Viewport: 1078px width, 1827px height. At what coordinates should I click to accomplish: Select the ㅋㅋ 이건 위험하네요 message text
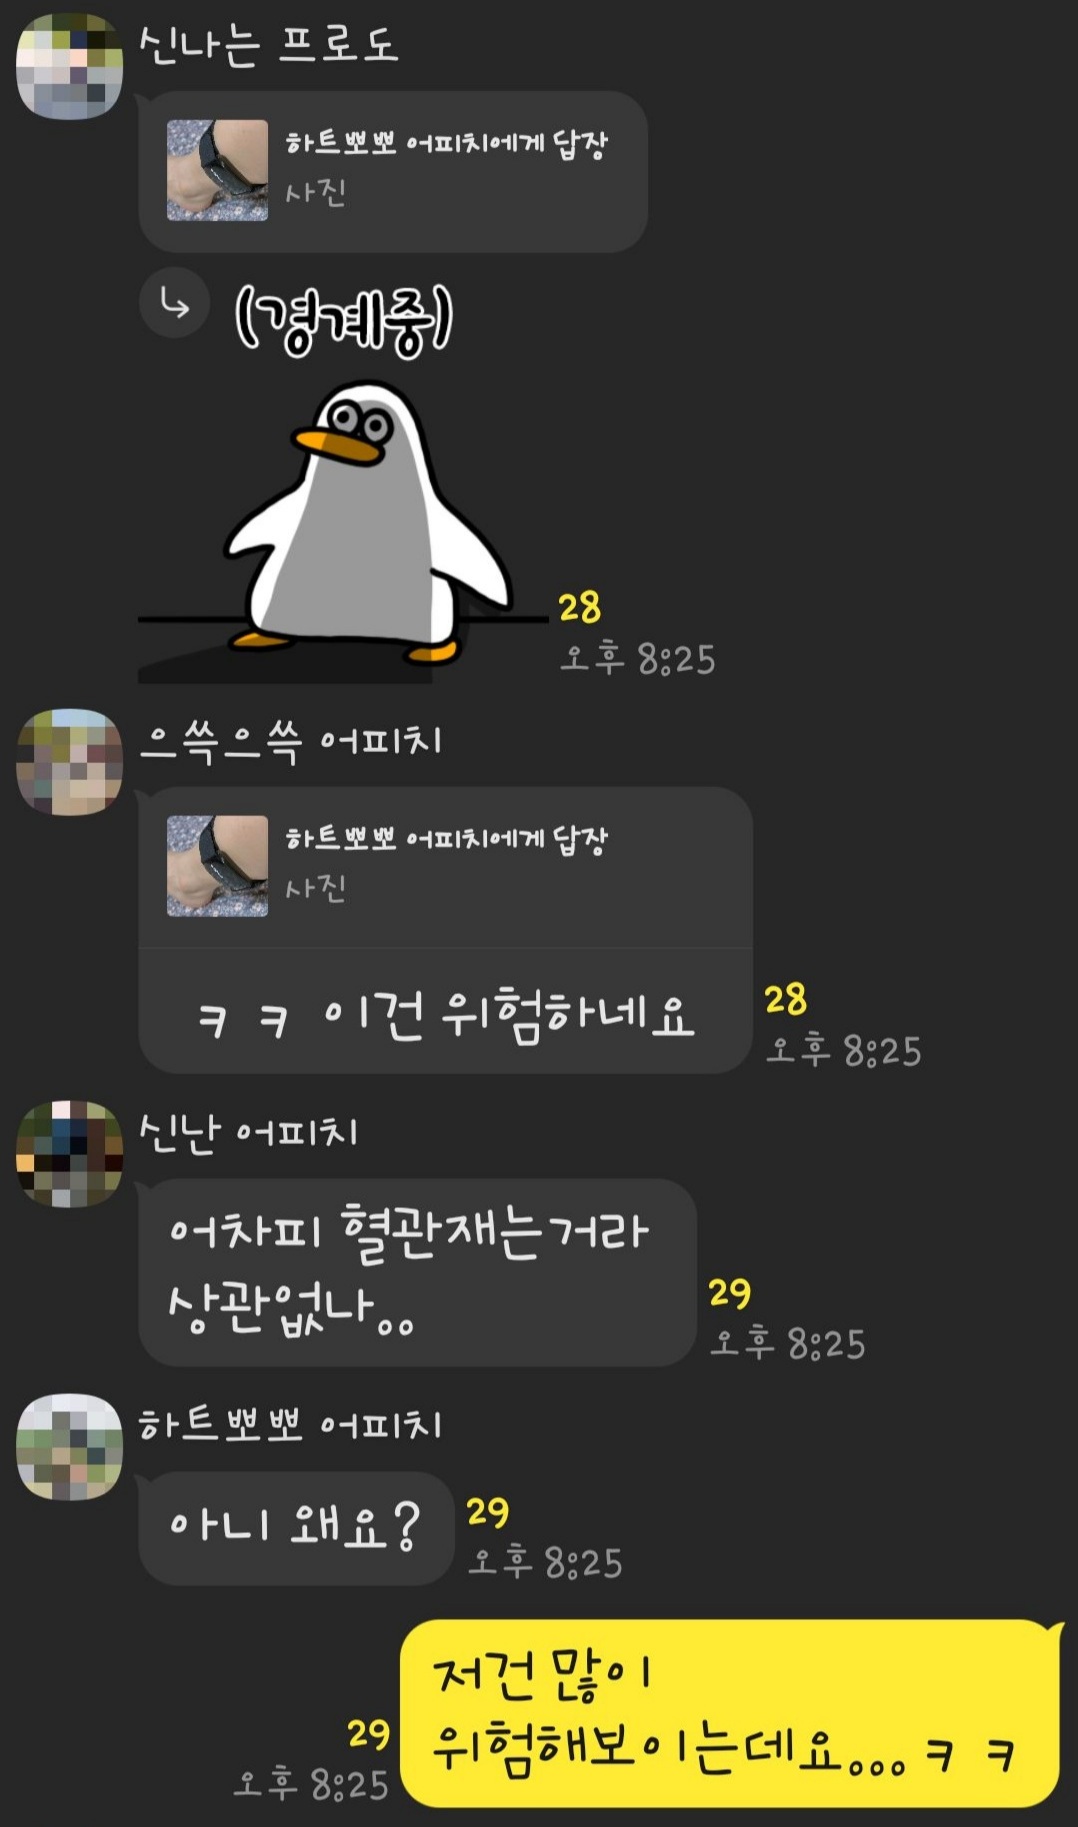(445, 1016)
